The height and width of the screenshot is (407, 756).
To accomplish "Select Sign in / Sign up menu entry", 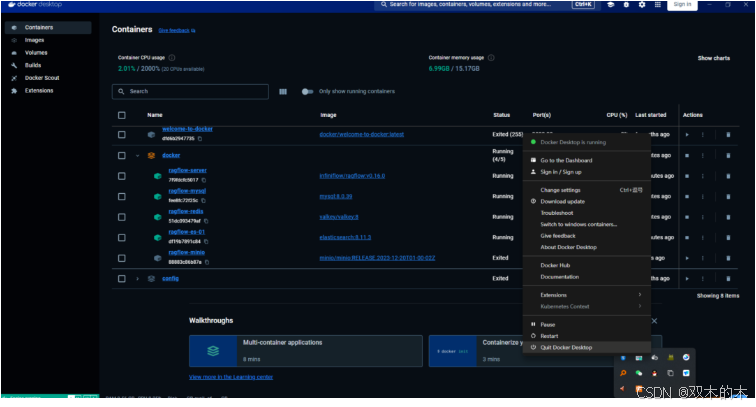I will (x=587, y=172).
